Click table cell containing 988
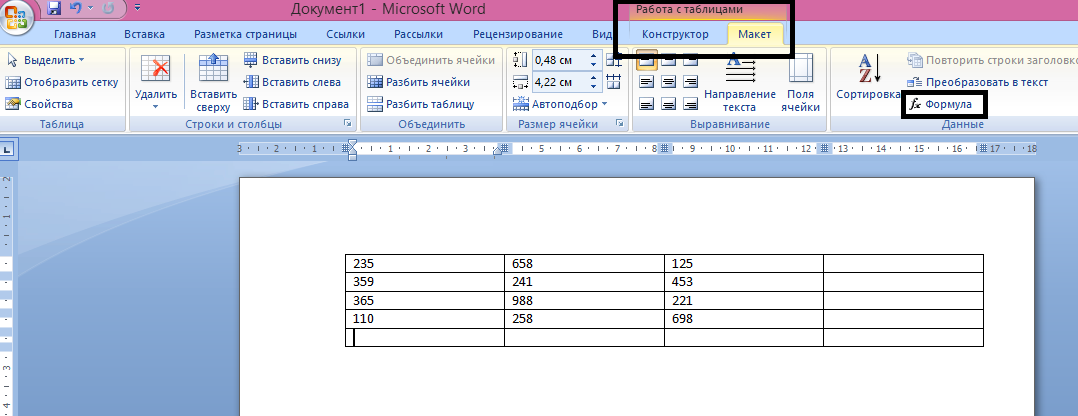The height and width of the screenshot is (416, 1078). [x=584, y=300]
